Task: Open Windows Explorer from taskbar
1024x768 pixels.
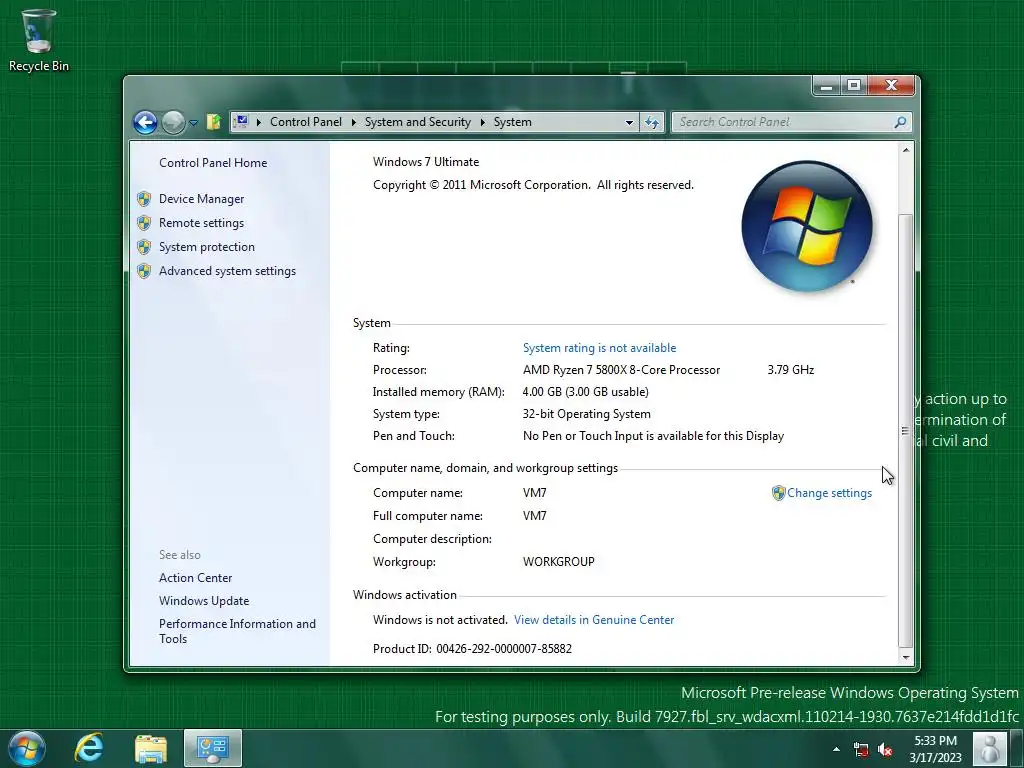Action: [151, 749]
